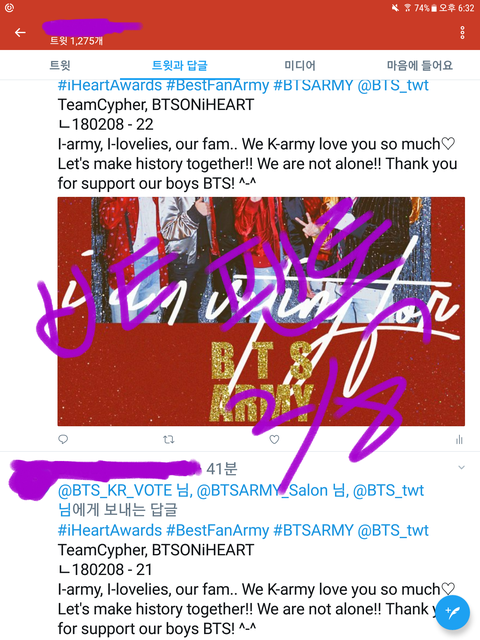Tap the back arrow in header
The image size is (480, 640).
pyautogui.click(x=20, y=32)
